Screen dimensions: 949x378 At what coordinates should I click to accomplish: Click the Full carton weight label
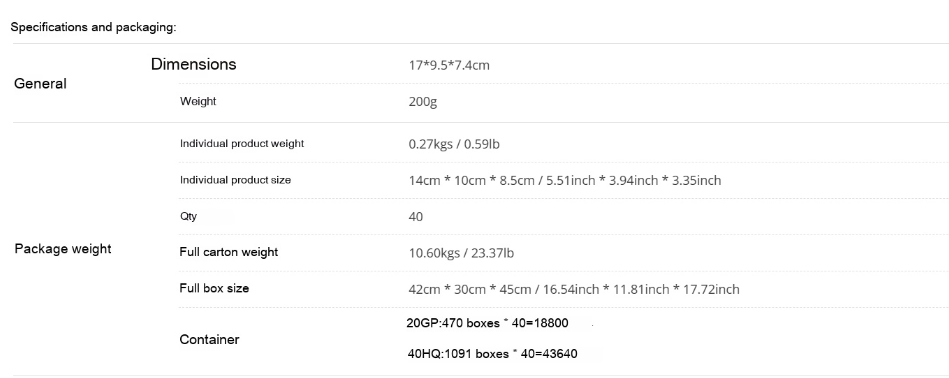[228, 252]
